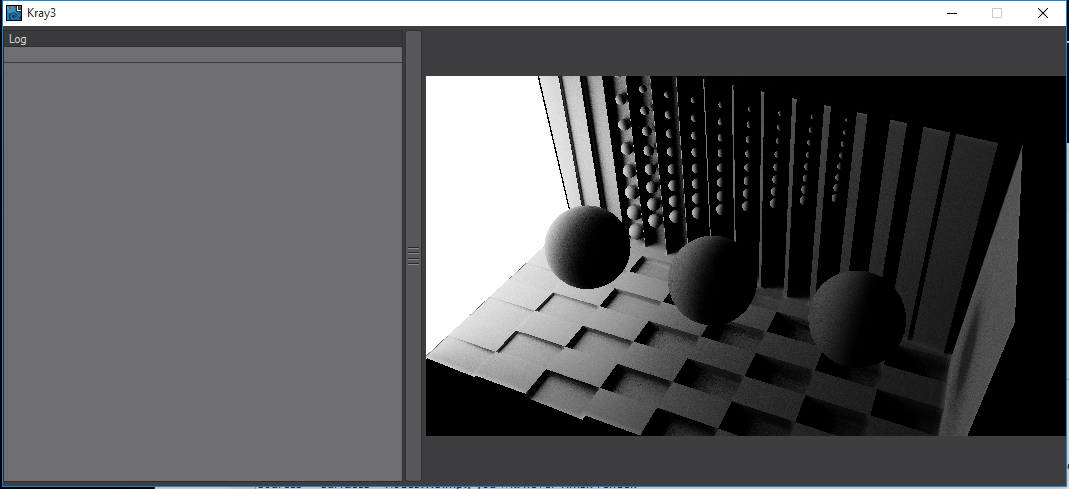Click the black bottom-left corner of the render
The image size is (1069, 489).
click(x=450, y=410)
